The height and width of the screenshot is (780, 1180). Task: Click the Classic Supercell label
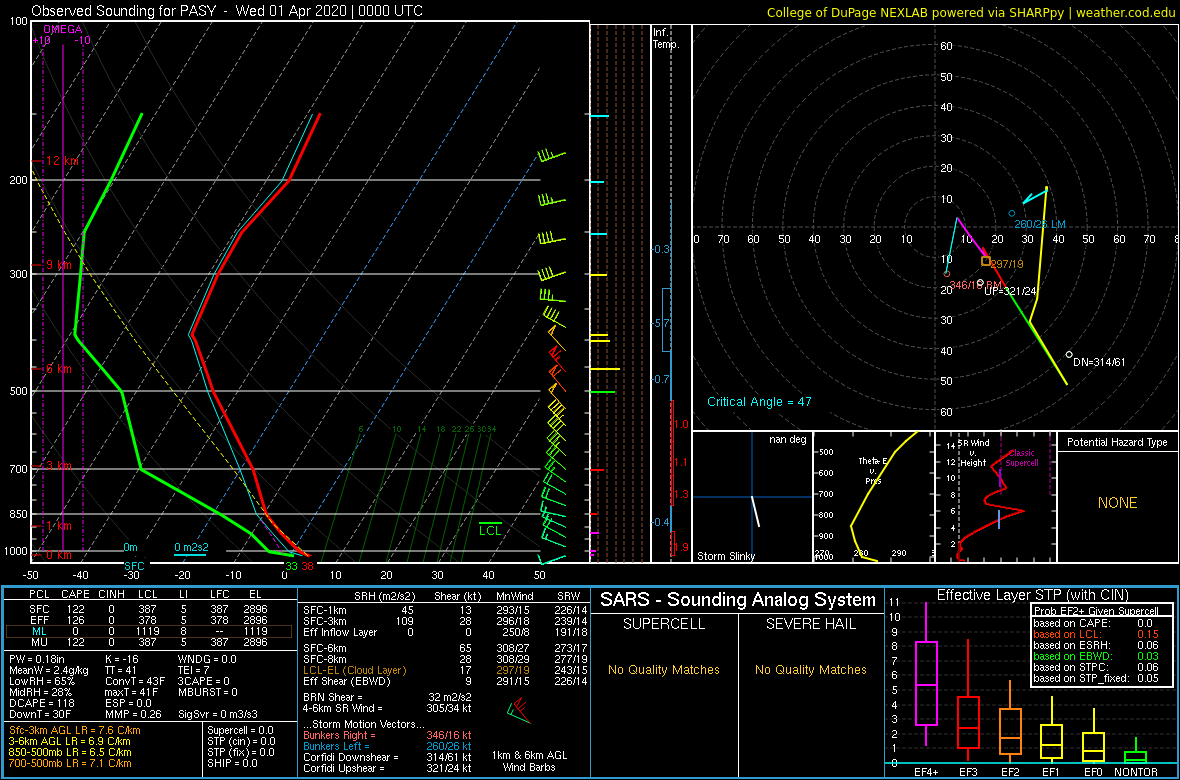(1023, 458)
